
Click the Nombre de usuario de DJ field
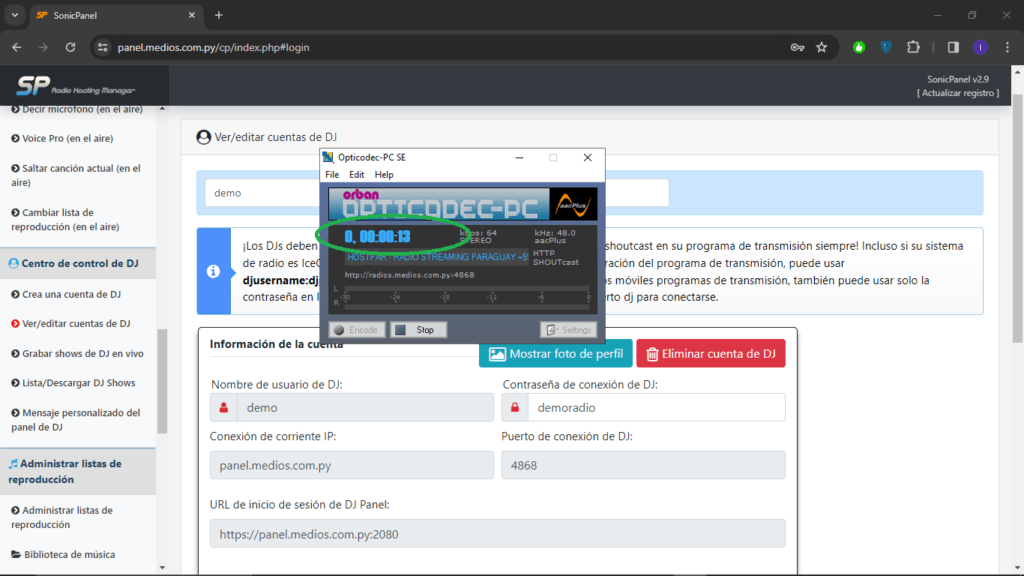(x=365, y=408)
